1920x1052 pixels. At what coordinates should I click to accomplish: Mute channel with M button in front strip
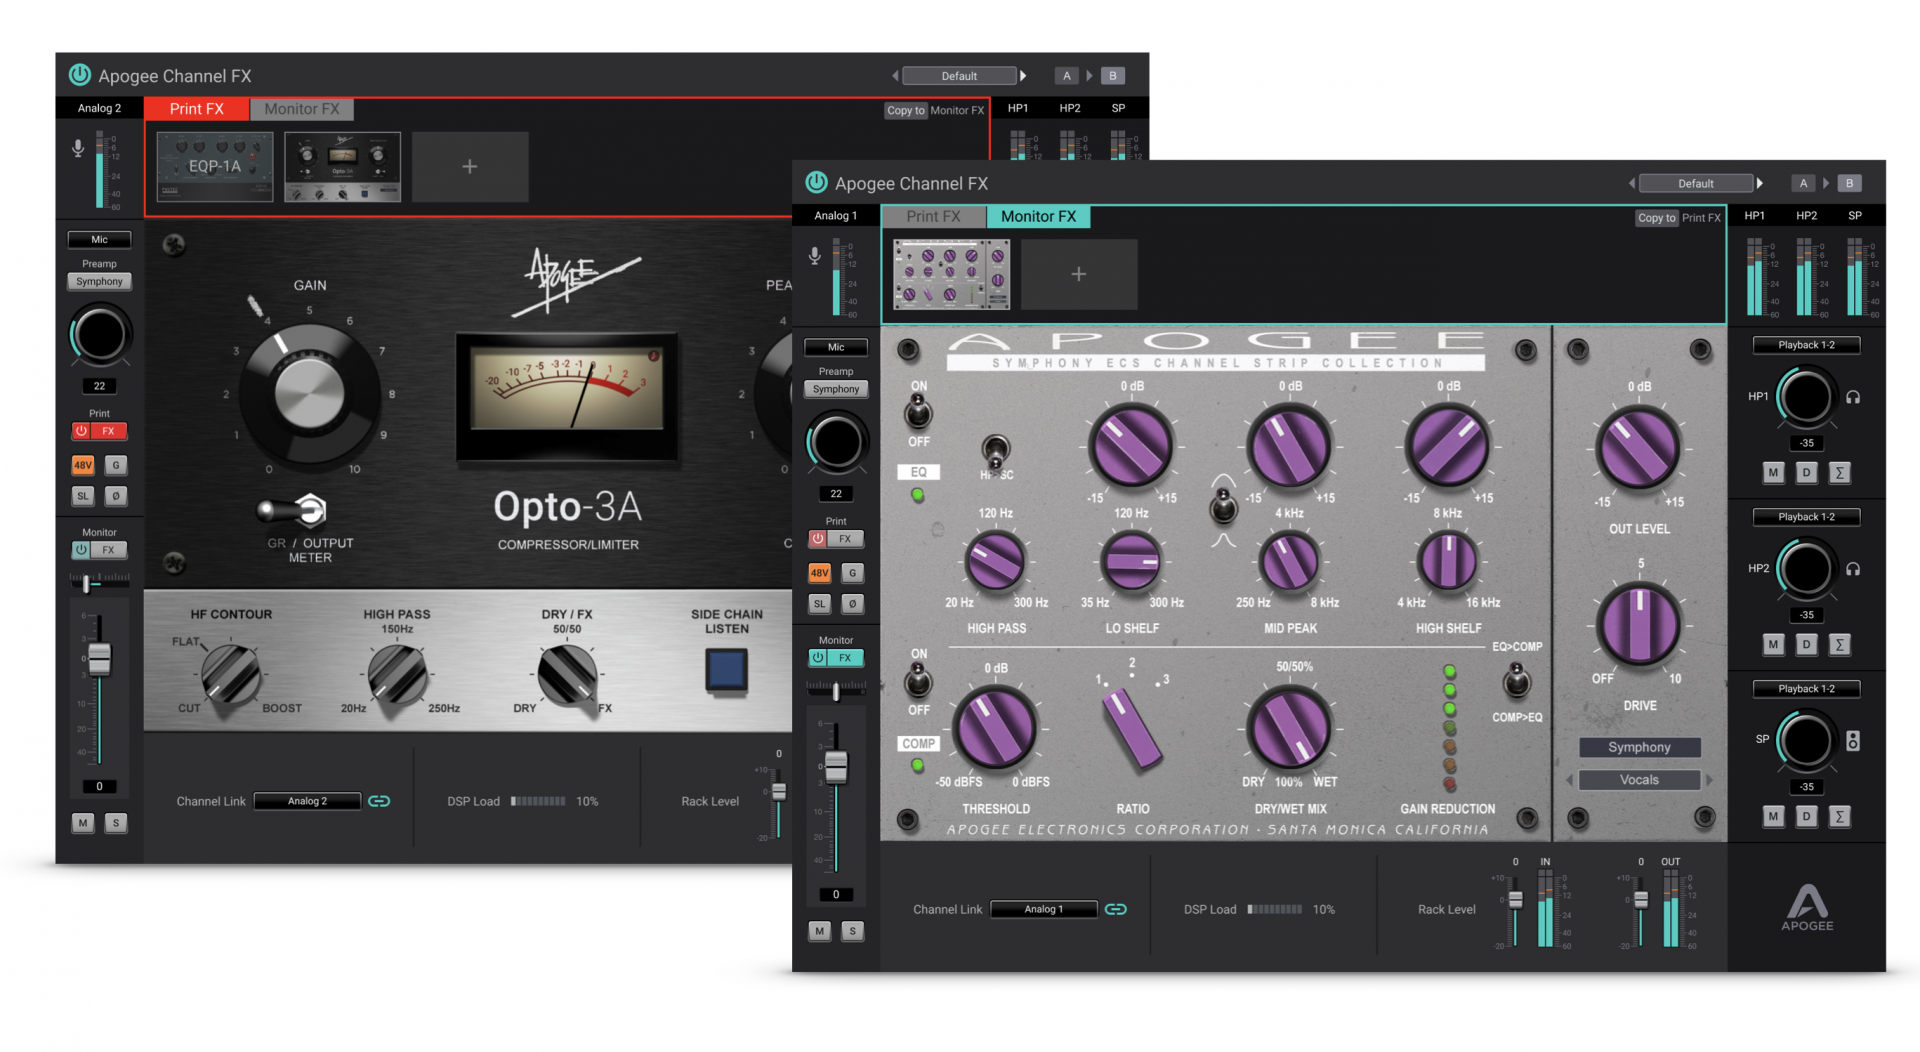coord(819,931)
